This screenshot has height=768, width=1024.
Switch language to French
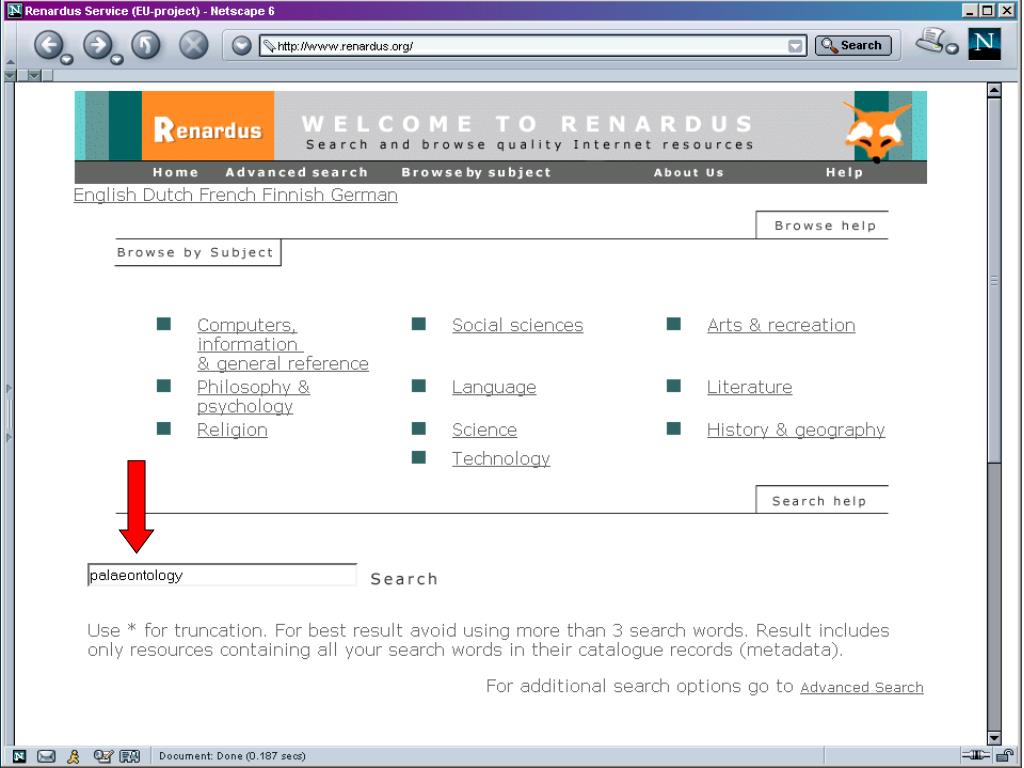228,195
